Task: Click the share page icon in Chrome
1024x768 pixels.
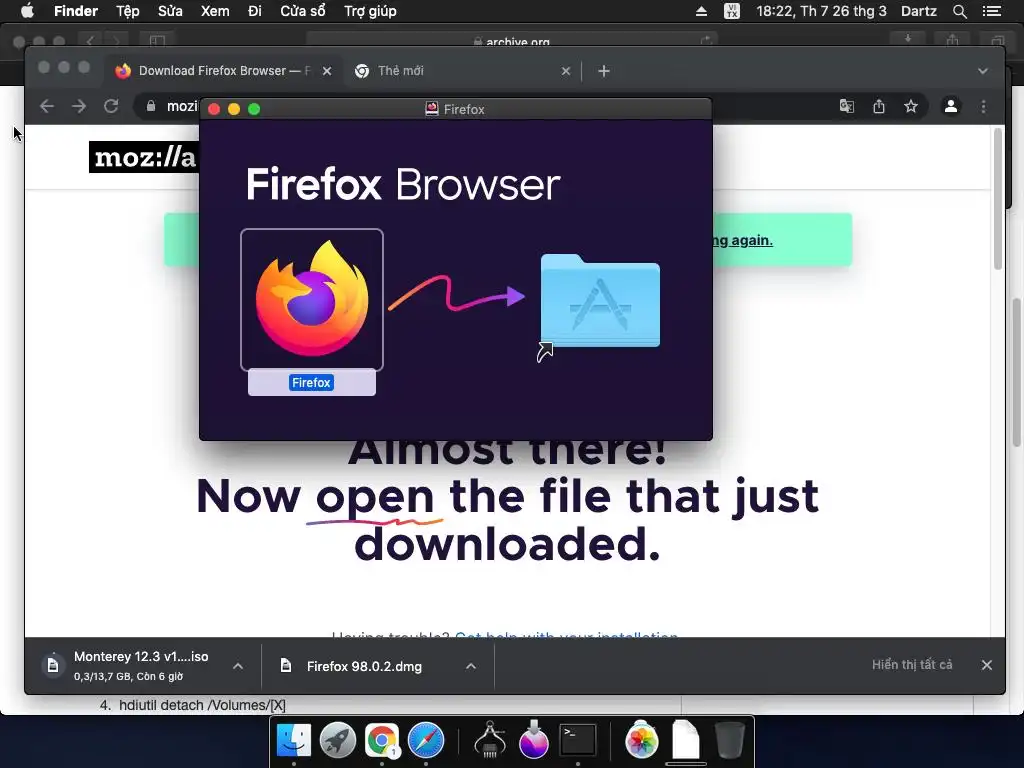Action: point(879,106)
